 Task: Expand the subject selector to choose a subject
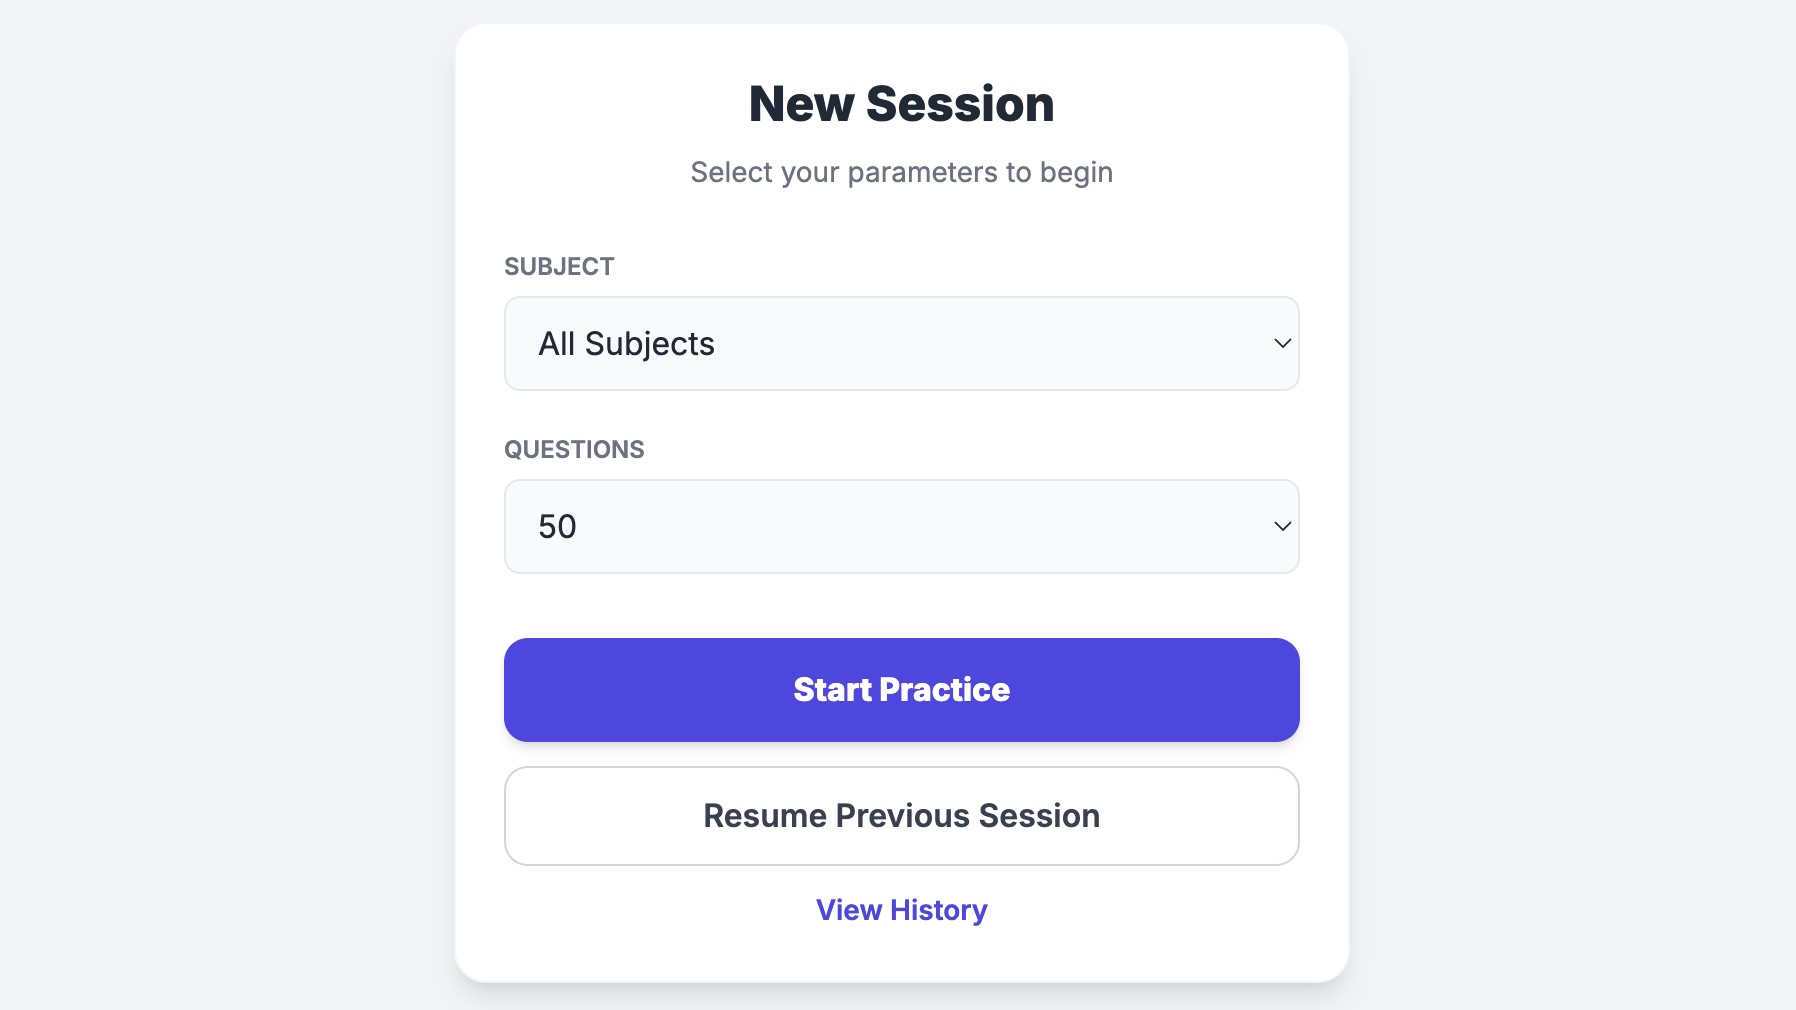[901, 343]
